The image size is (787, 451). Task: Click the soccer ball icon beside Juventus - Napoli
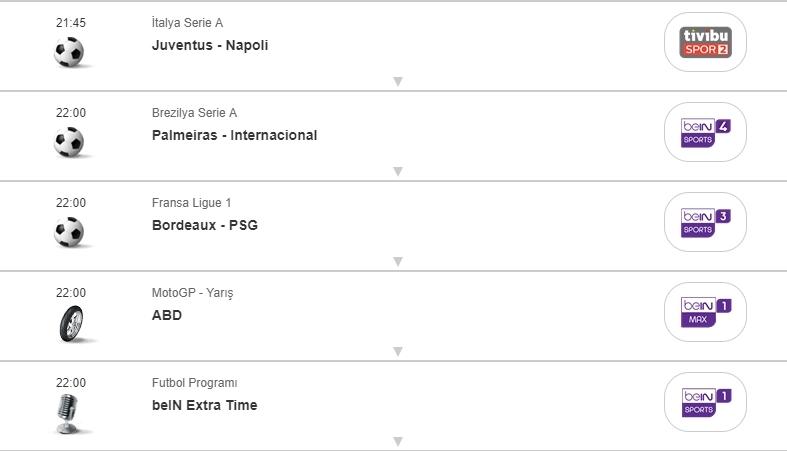click(70, 52)
